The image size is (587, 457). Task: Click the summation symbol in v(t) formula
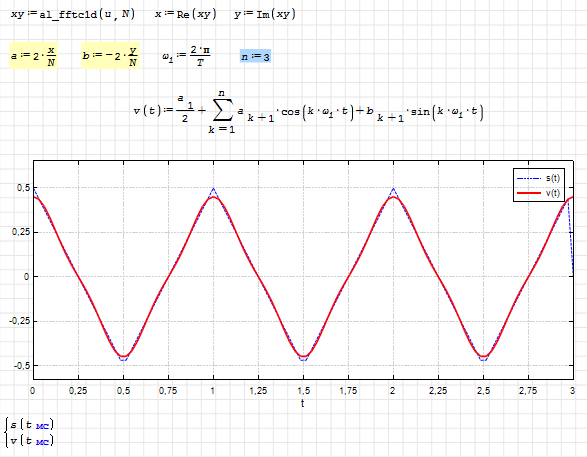coord(223,110)
